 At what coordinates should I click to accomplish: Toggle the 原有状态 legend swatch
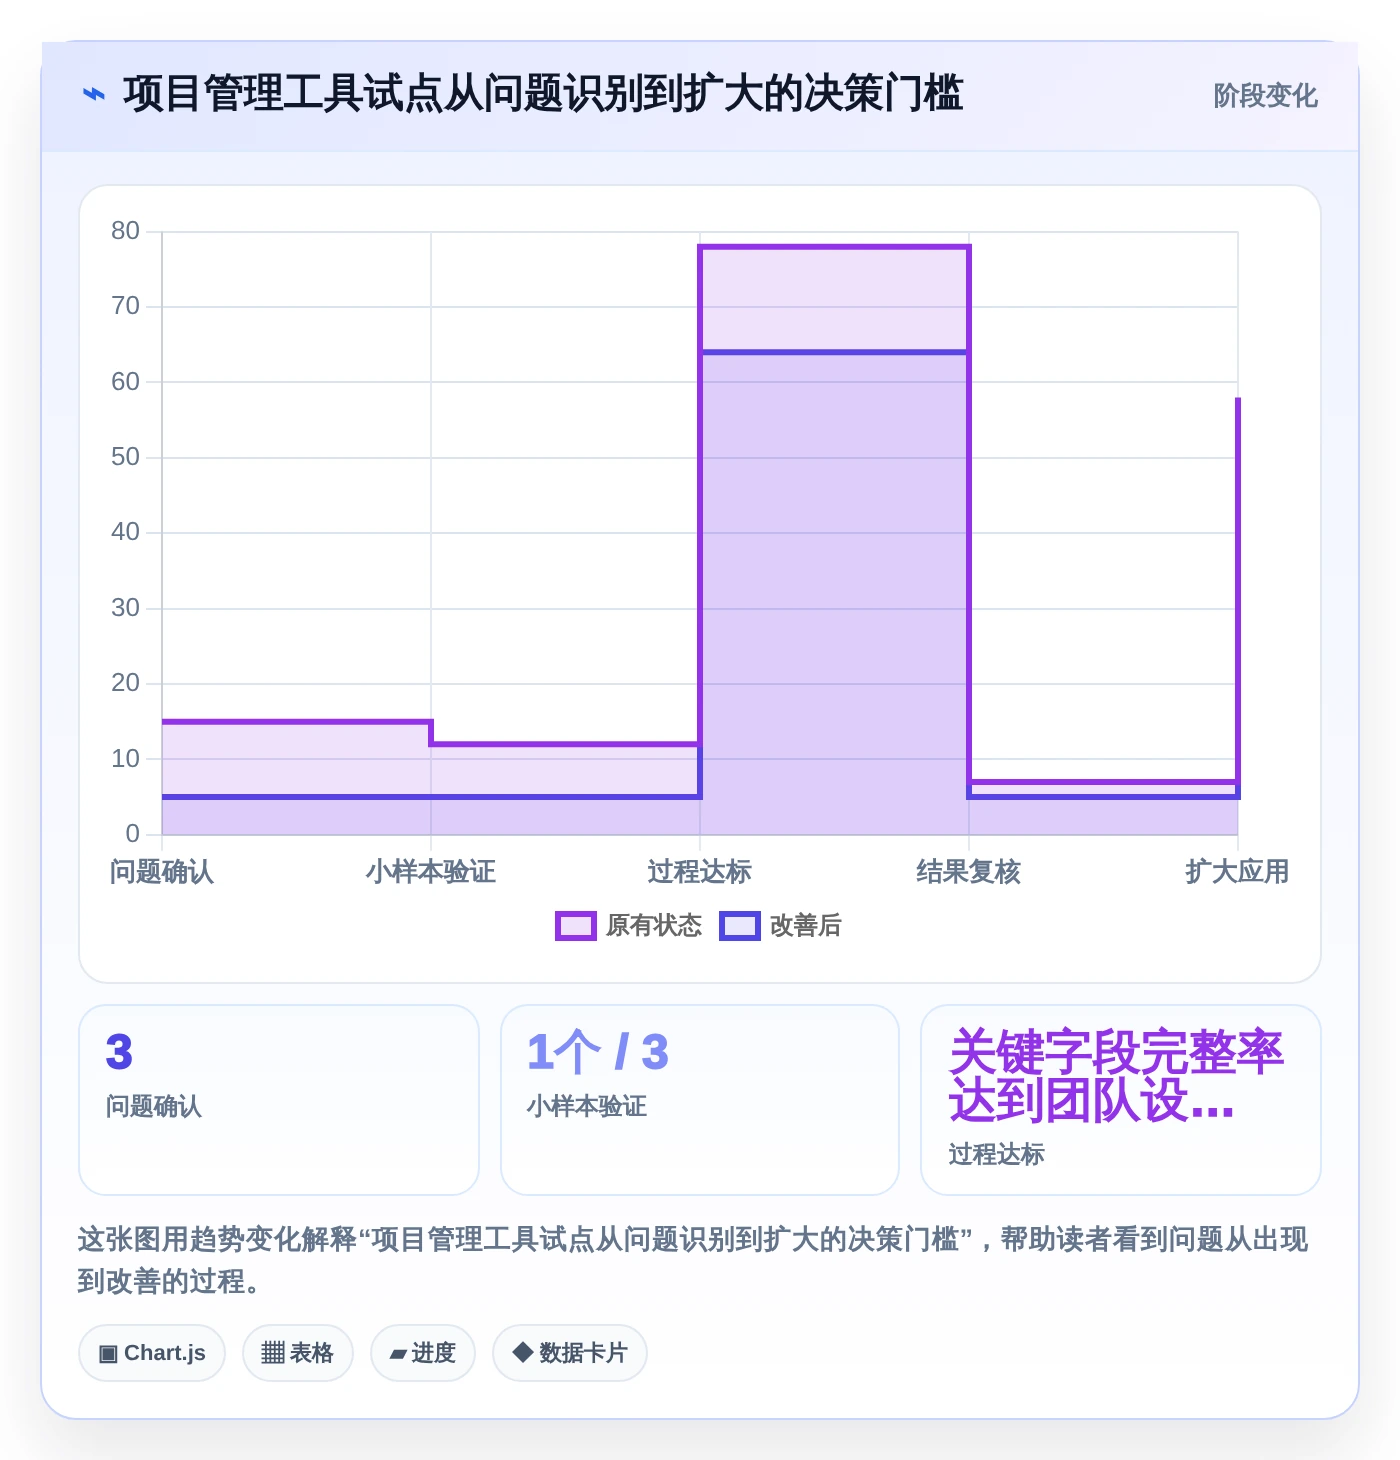tap(575, 926)
